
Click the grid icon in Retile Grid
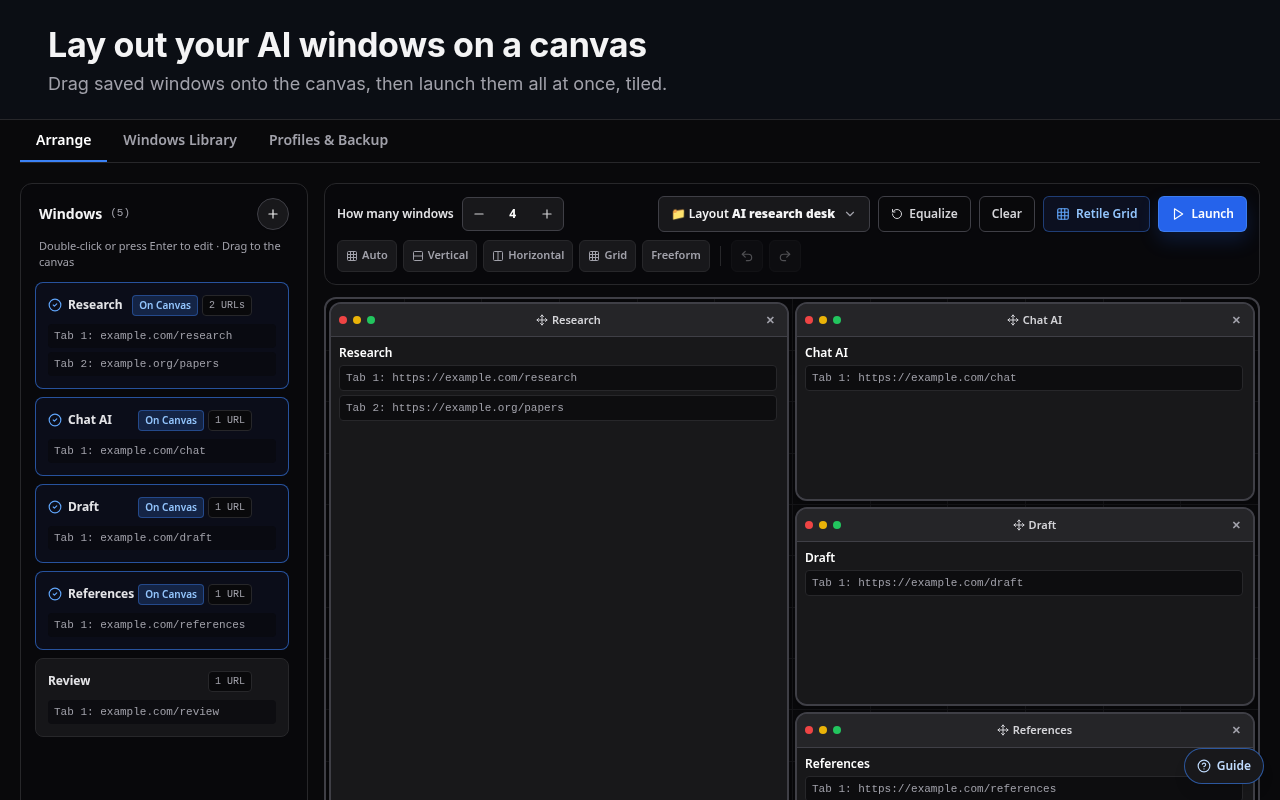[x=1063, y=214]
